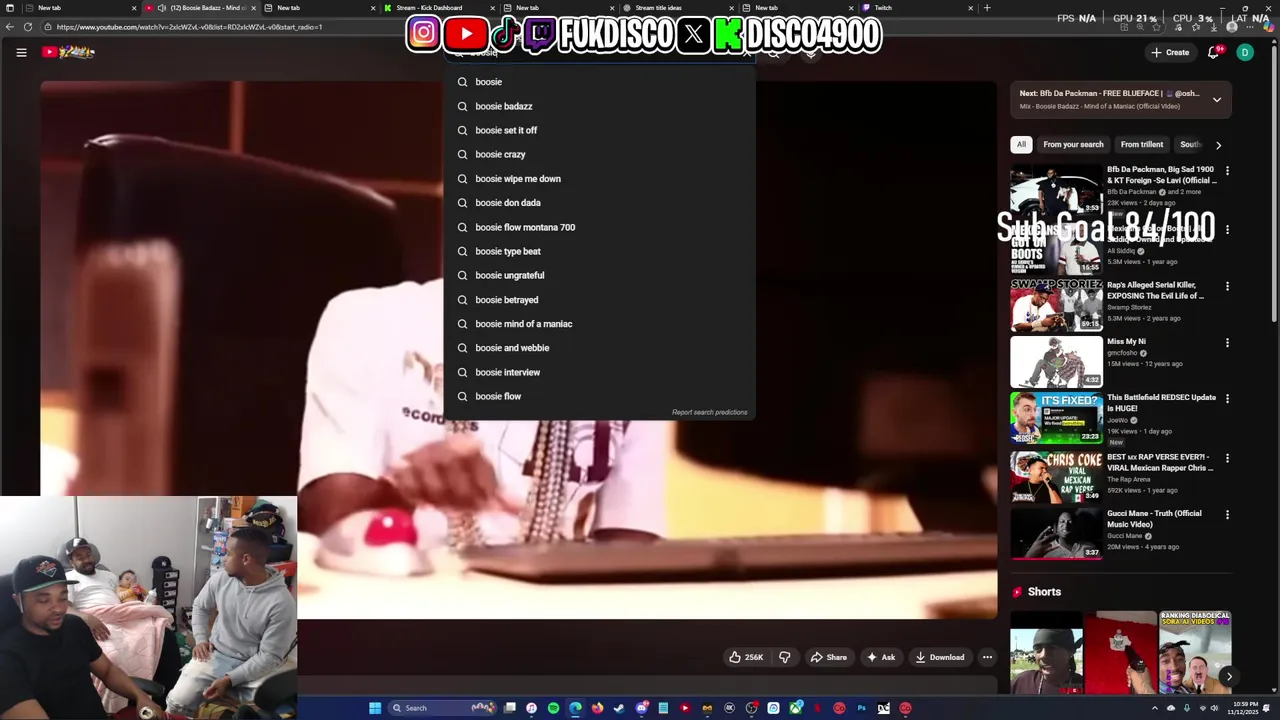
Task: Open options for Gucci Mane - Truth video
Action: (1227, 515)
